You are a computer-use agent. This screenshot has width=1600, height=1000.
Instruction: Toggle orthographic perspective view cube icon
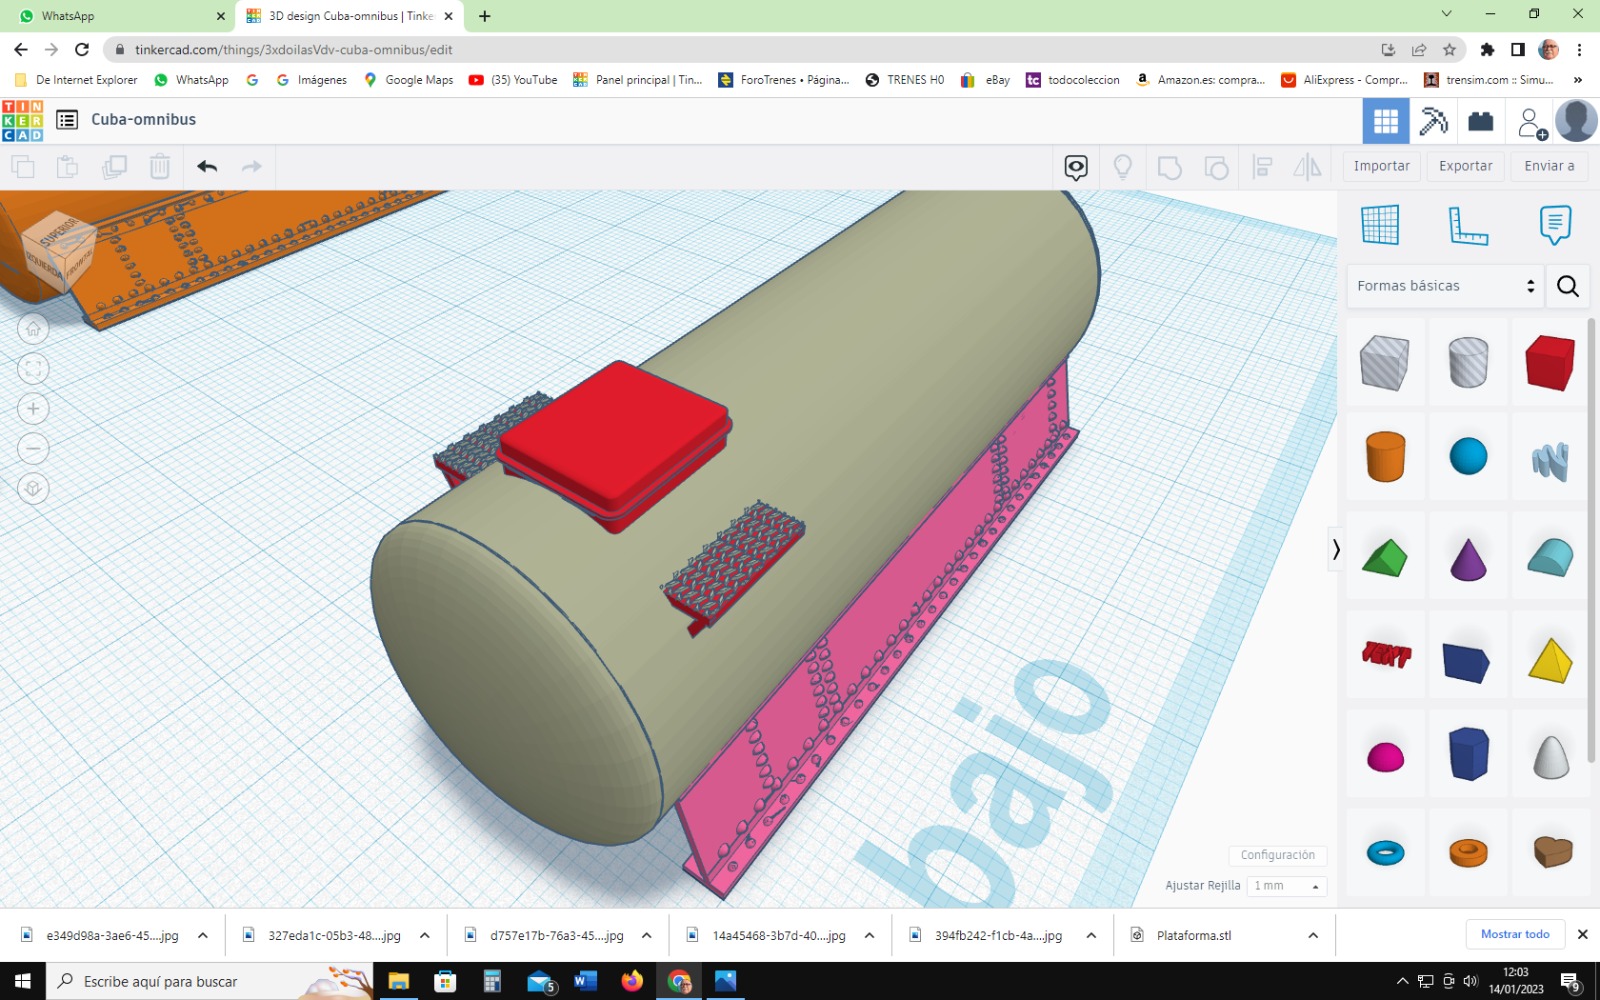click(33, 488)
